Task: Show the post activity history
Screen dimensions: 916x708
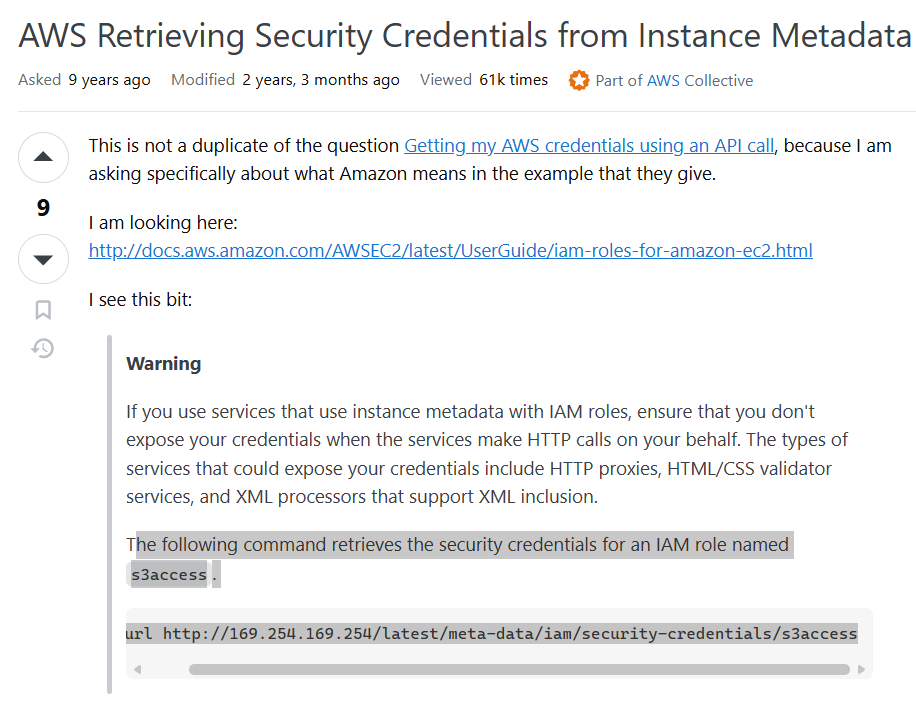Action: click(43, 349)
